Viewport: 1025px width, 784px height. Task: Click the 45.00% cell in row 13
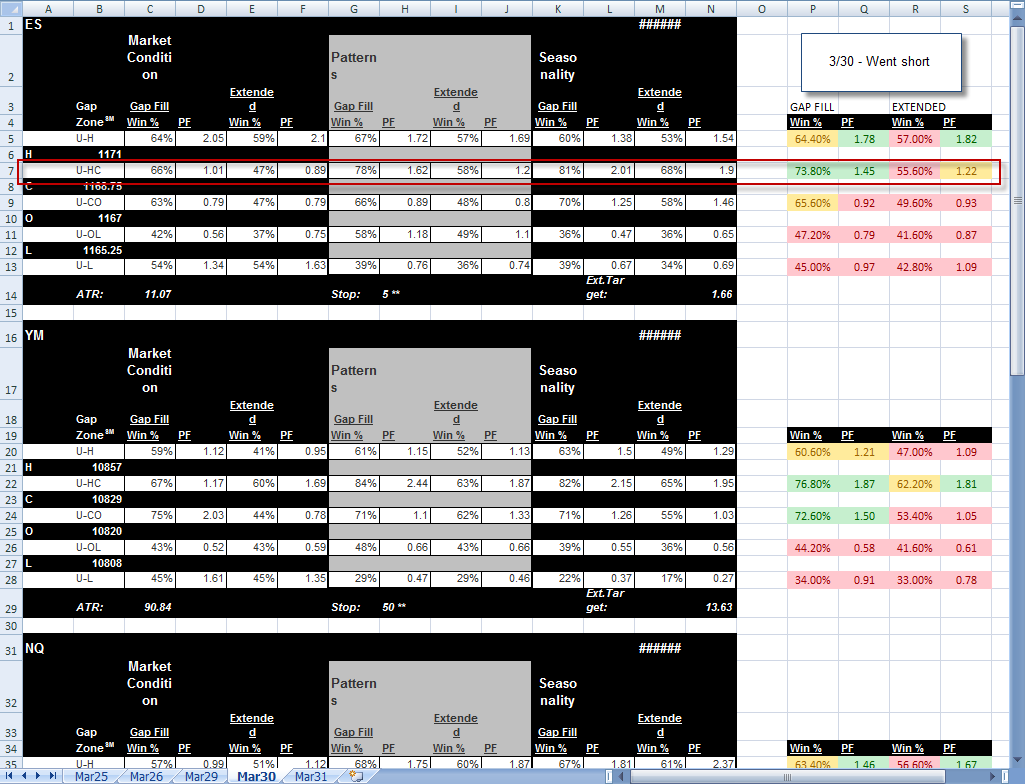(813, 267)
